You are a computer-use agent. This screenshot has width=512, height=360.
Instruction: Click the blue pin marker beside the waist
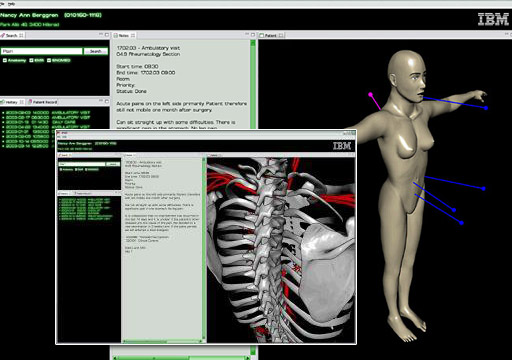[x=483, y=189]
